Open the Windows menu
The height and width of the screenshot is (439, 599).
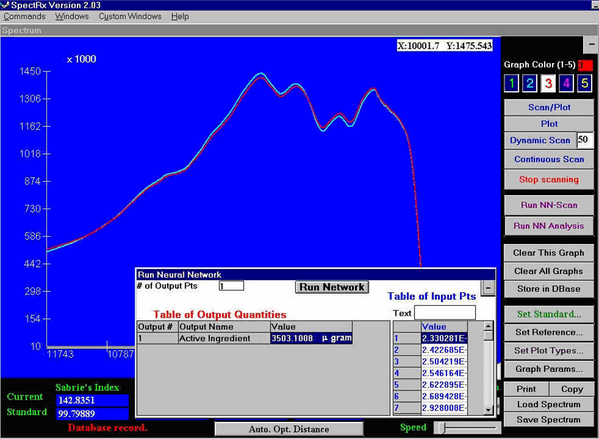pyautogui.click(x=72, y=16)
